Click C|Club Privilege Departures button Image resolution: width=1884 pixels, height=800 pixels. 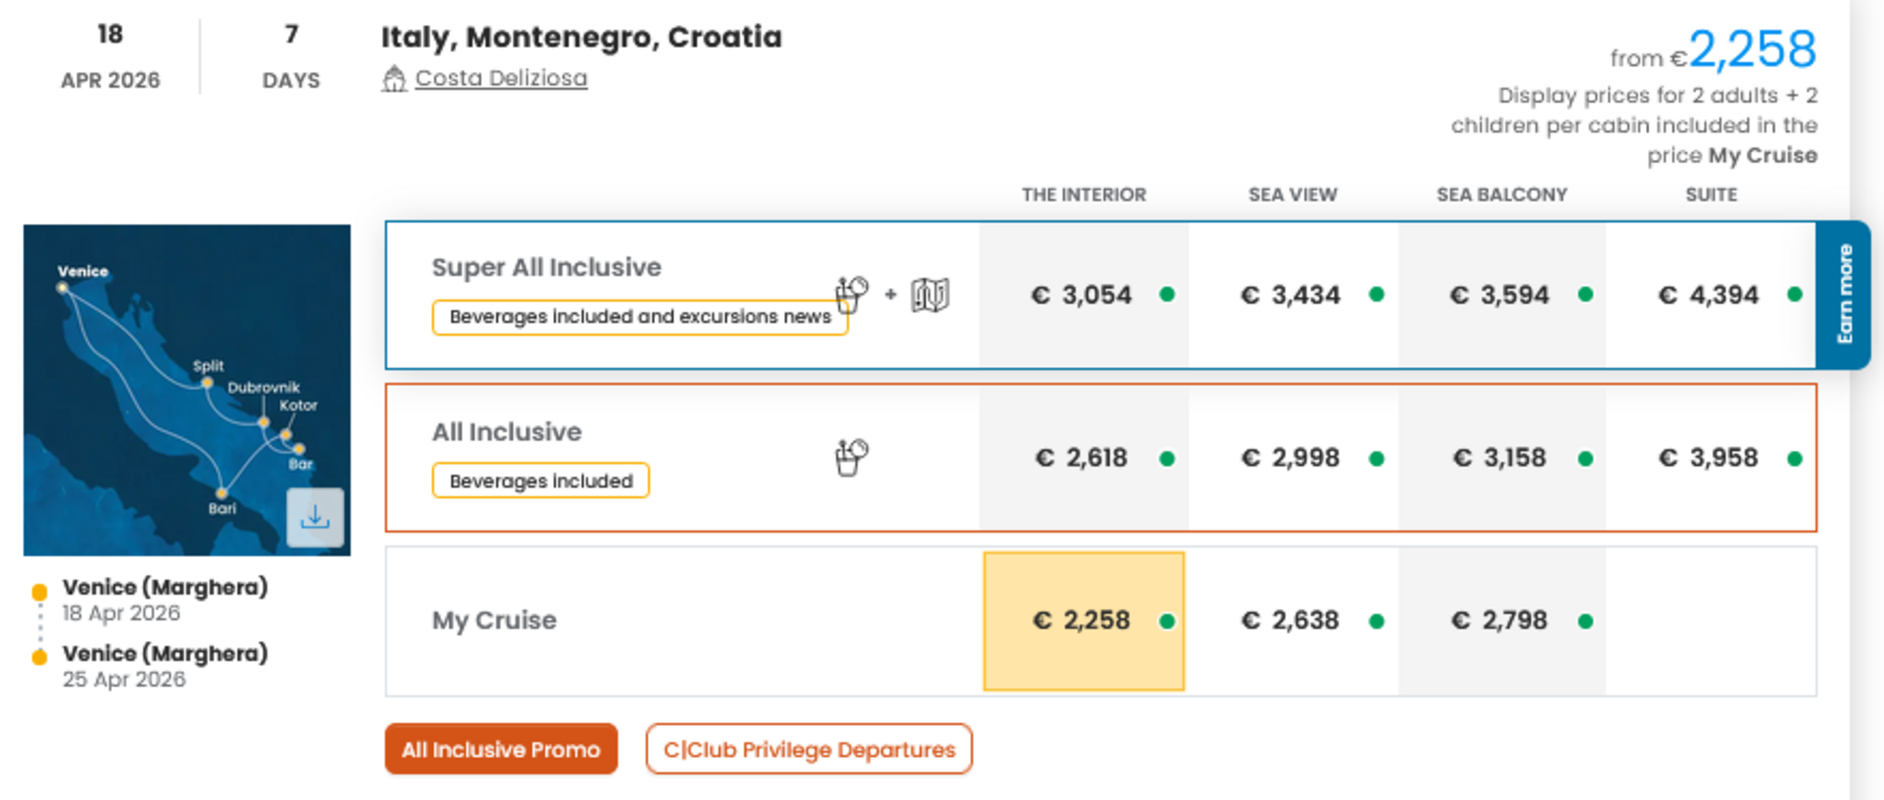(x=808, y=749)
